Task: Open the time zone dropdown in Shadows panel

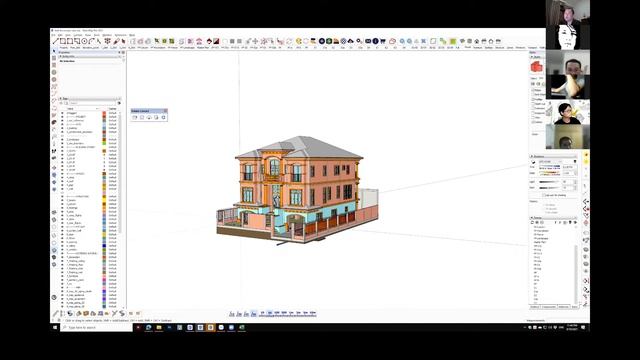Action: (x=551, y=162)
